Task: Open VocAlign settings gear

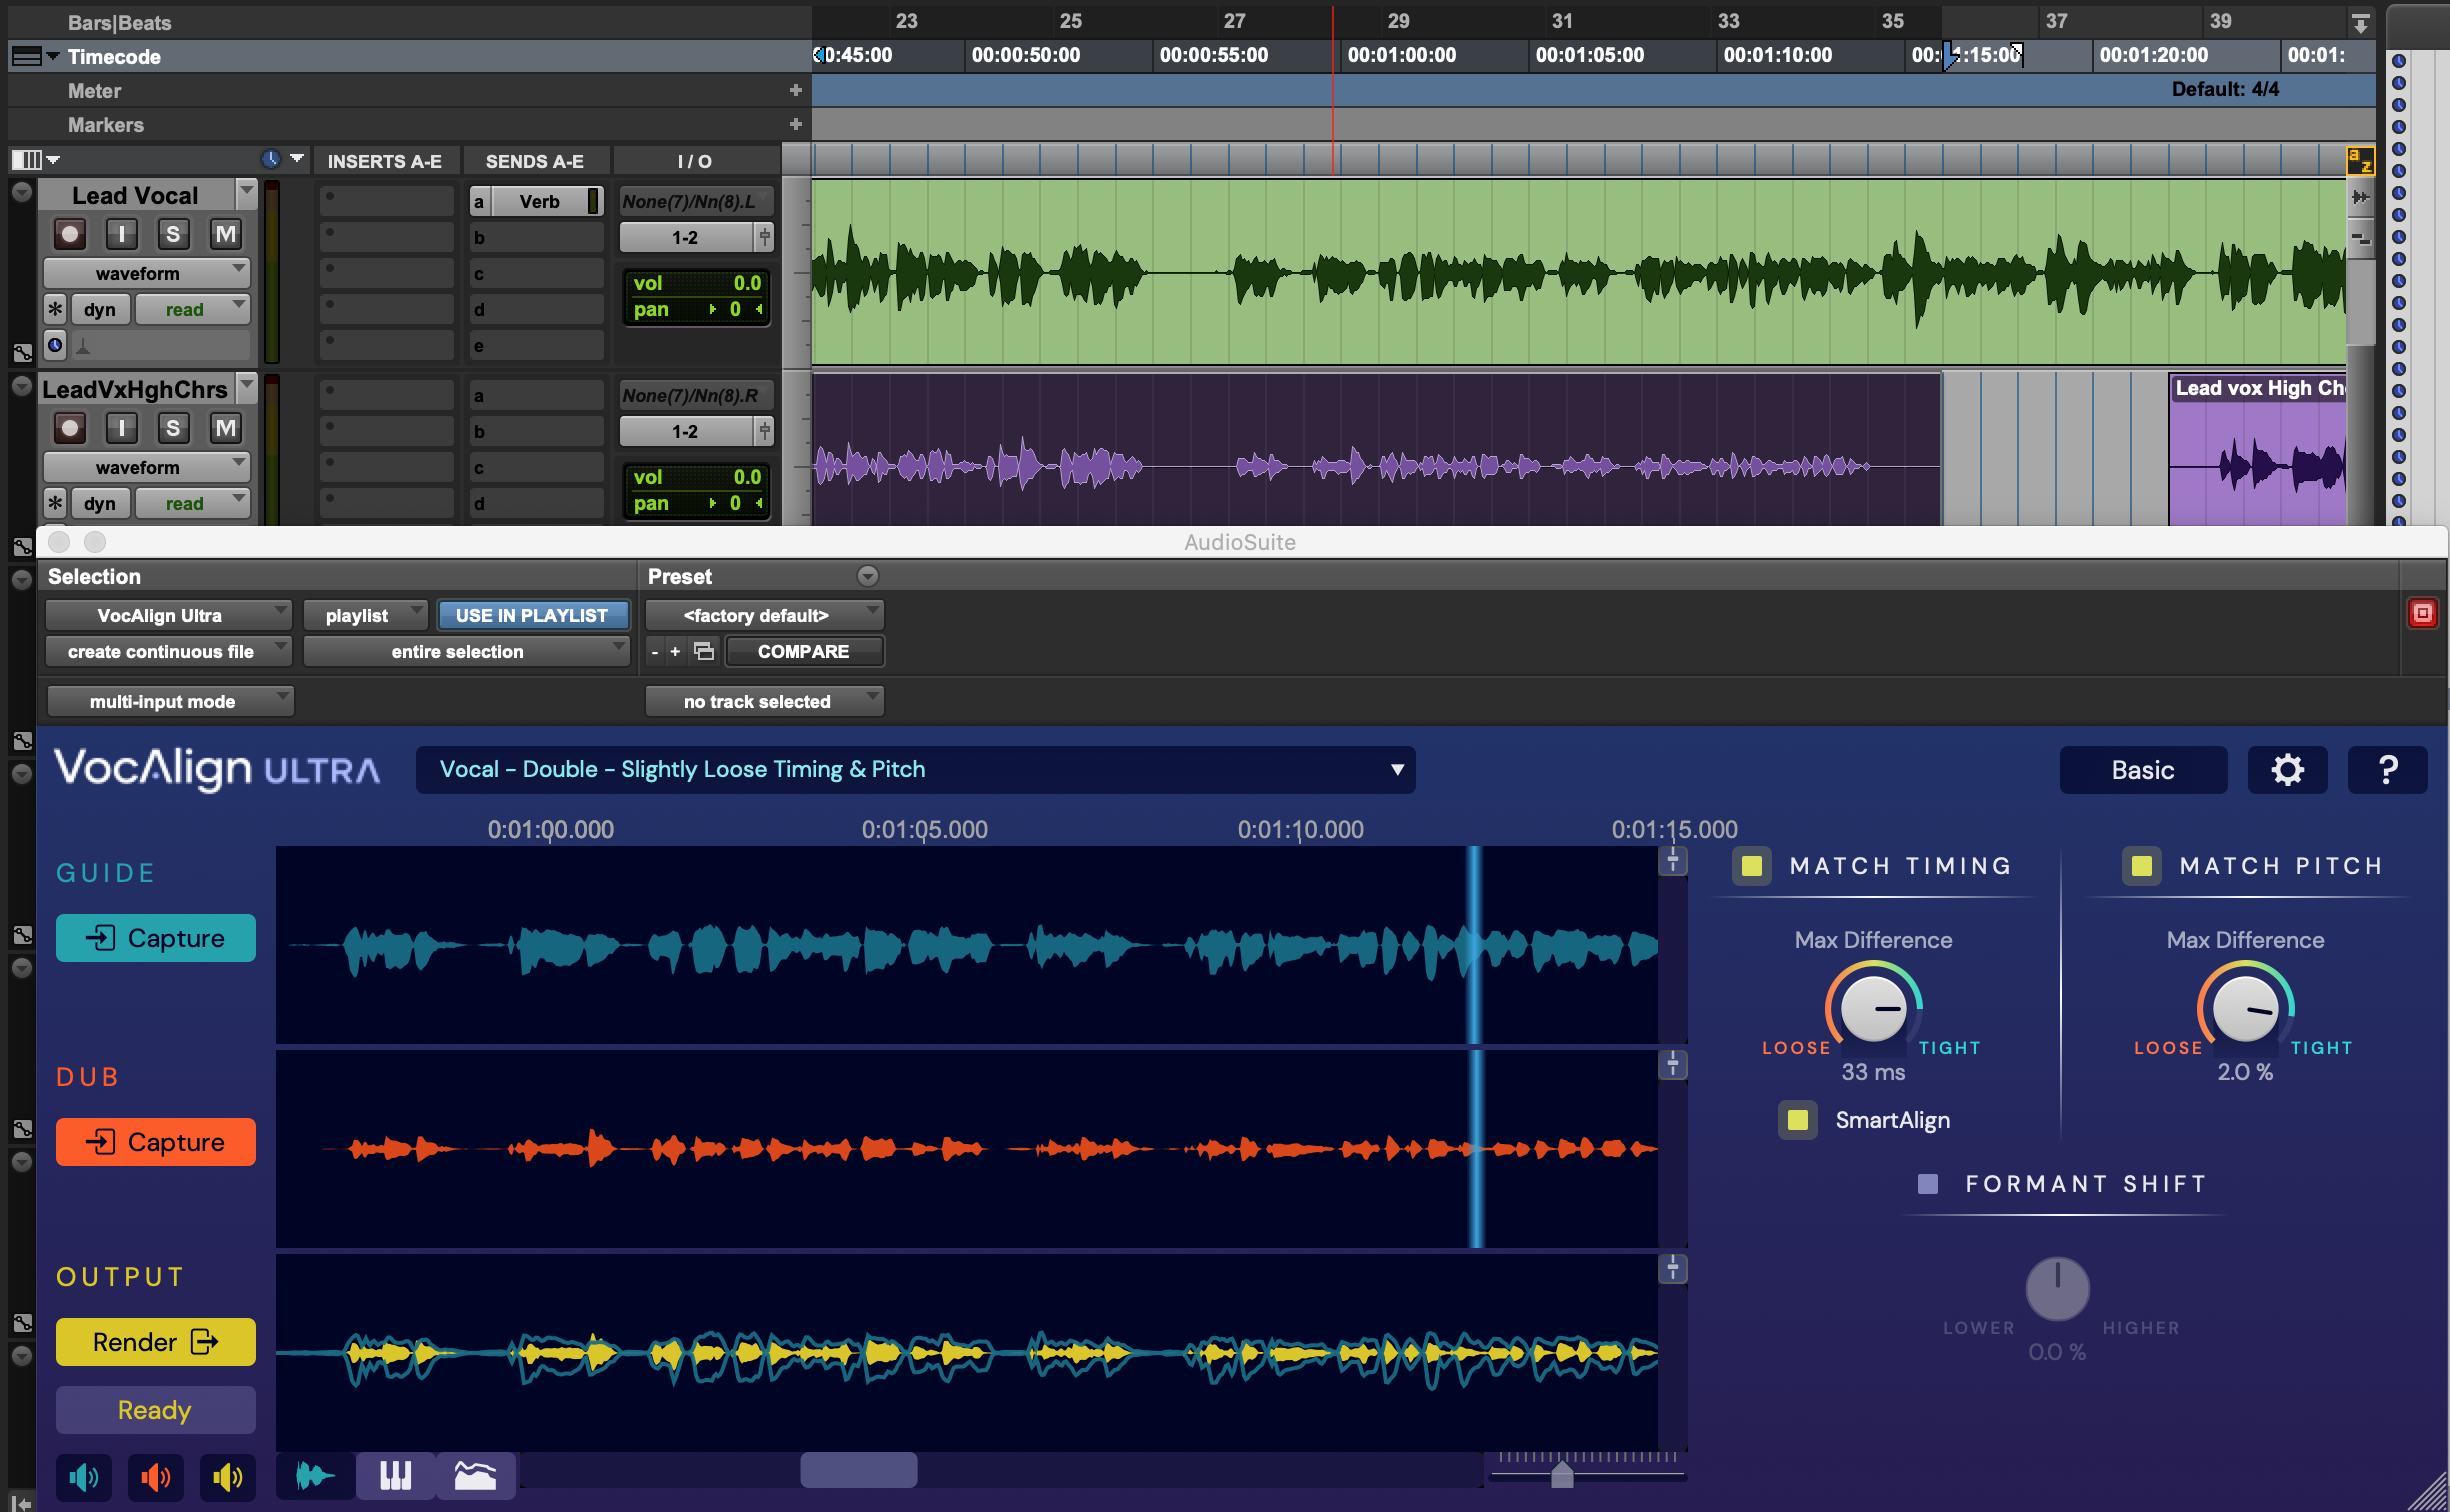Action: pyautogui.click(x=2286, y=770)
